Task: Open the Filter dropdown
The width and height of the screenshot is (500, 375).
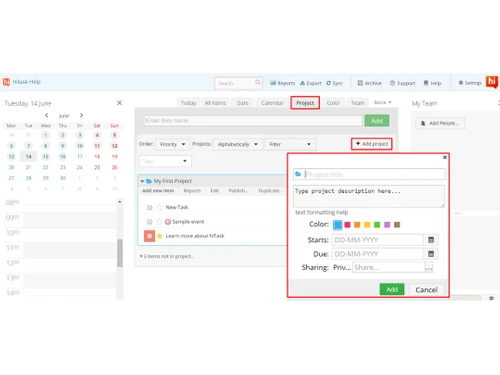Action: click(x=289, y=144)
